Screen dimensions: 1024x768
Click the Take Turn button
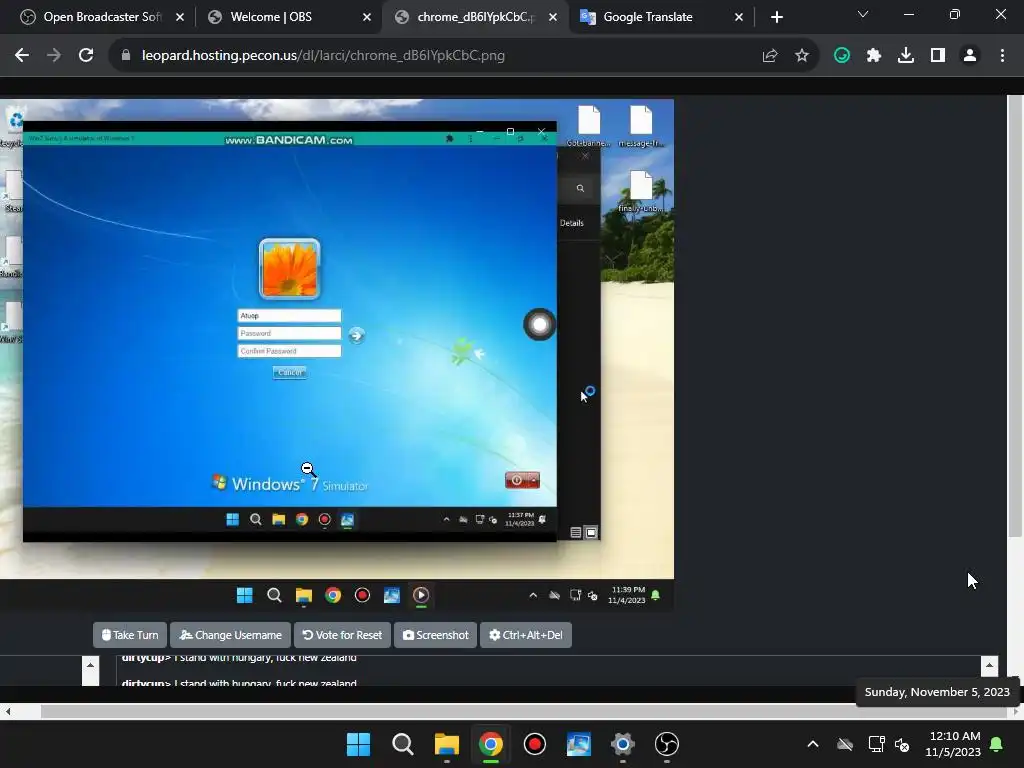tap(130, 635)
